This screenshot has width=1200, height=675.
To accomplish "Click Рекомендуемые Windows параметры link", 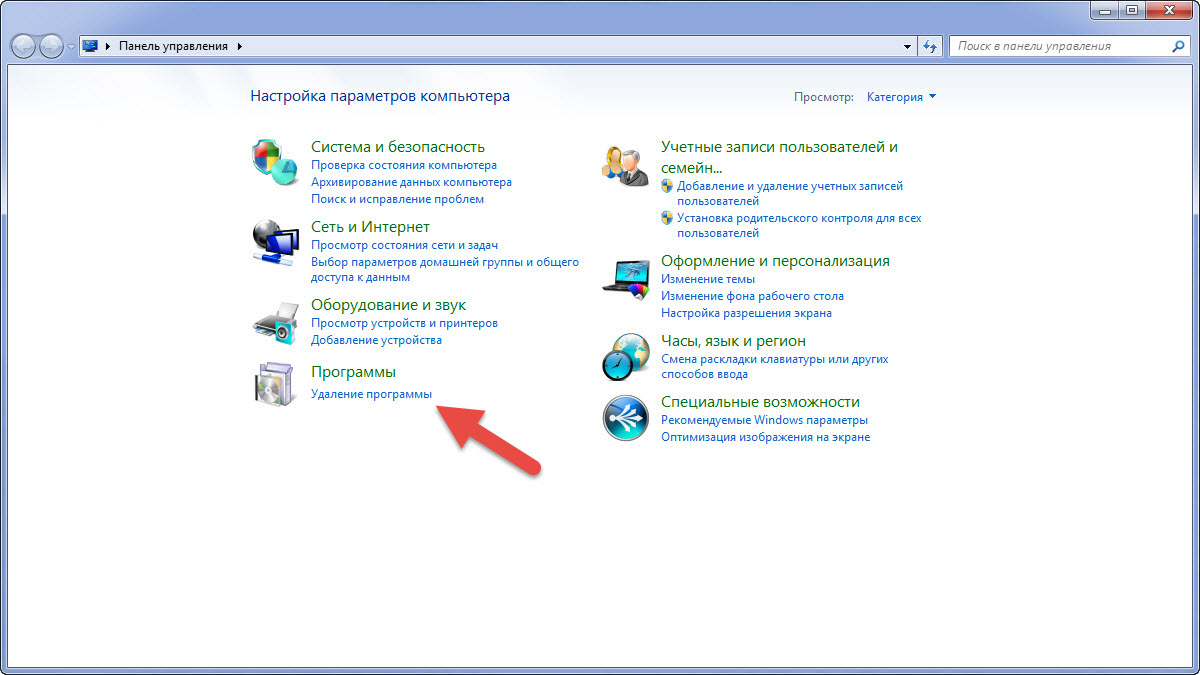I will pyautogui.click(x=764, y=420).
